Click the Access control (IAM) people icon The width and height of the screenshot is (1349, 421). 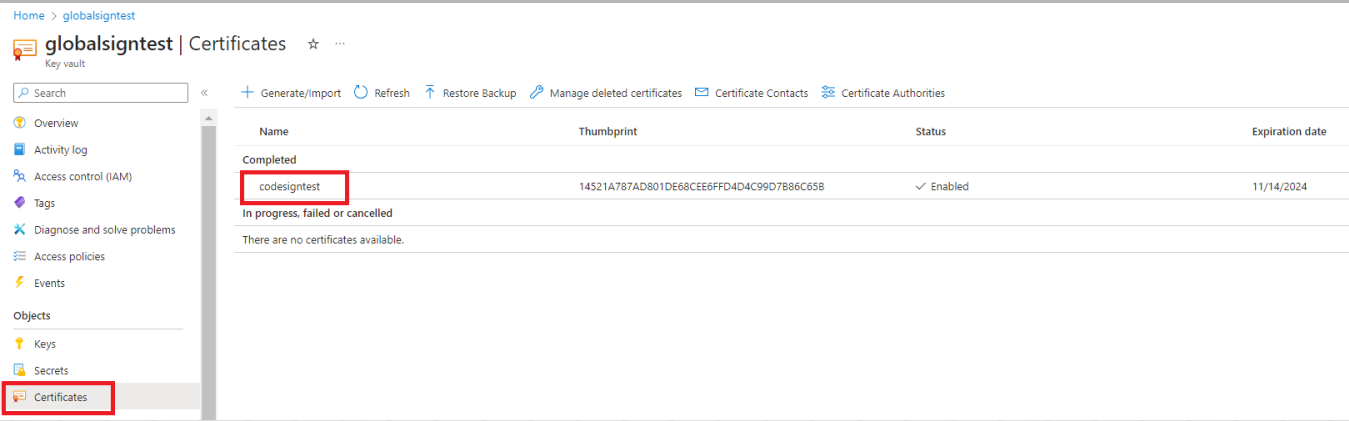(19, 176)
